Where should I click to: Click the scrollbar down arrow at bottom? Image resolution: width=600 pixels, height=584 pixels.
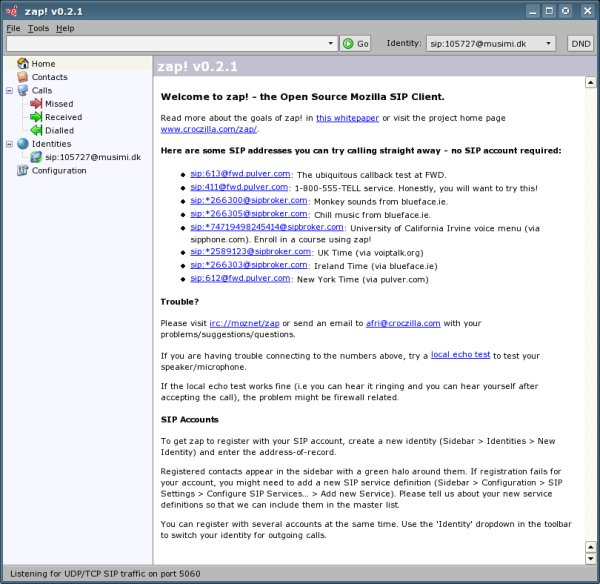[590, 559]
